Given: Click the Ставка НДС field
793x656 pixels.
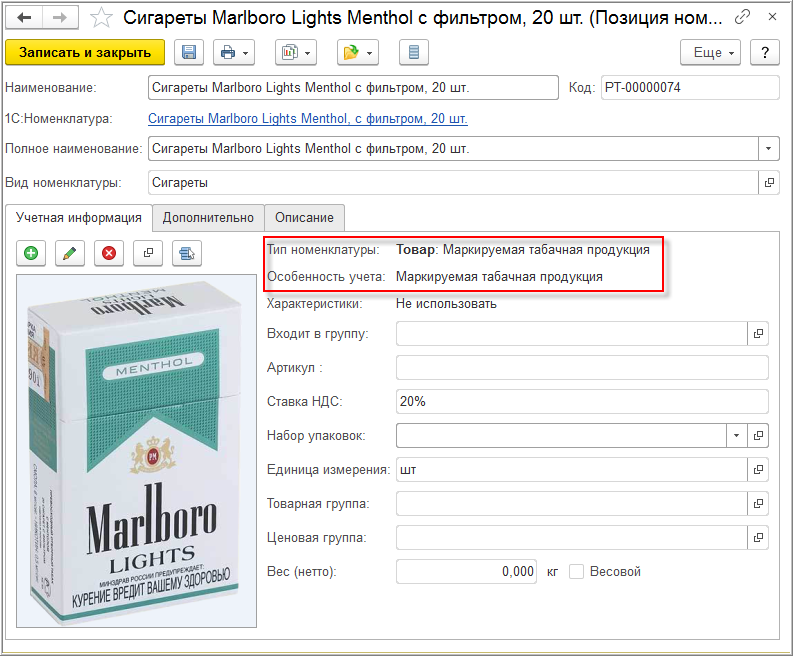Looking at the screenshot, I should point(582,402).
